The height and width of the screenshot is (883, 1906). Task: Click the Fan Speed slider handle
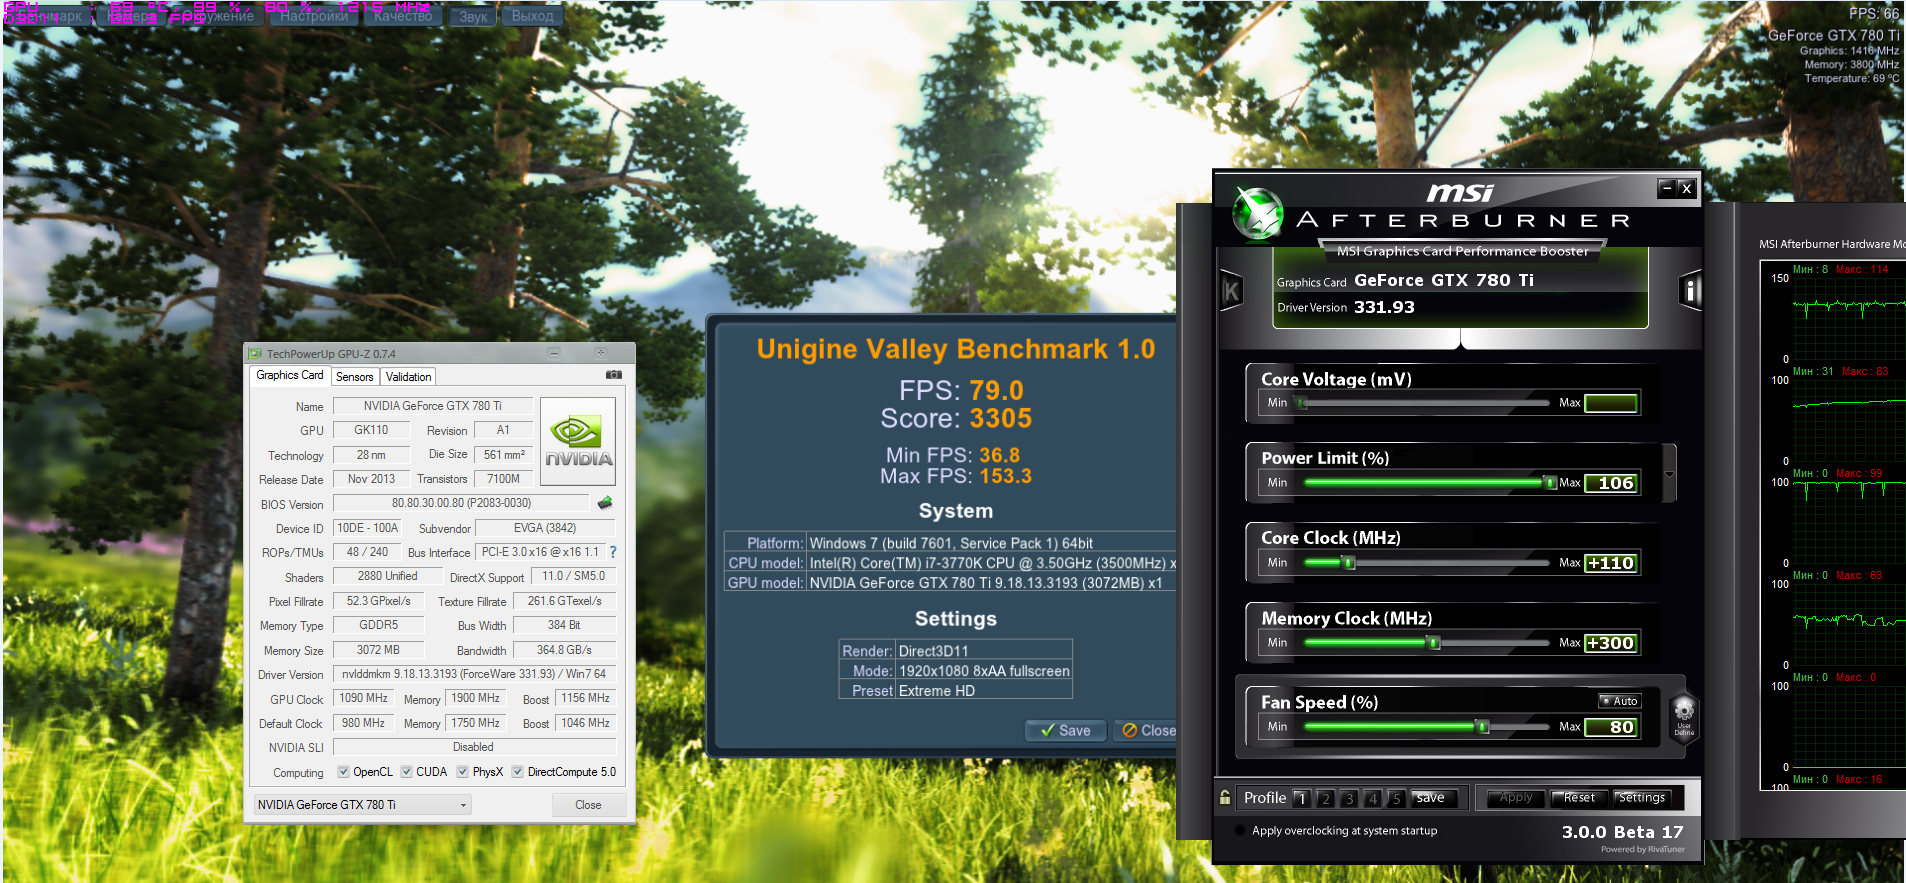[1483, 727]
